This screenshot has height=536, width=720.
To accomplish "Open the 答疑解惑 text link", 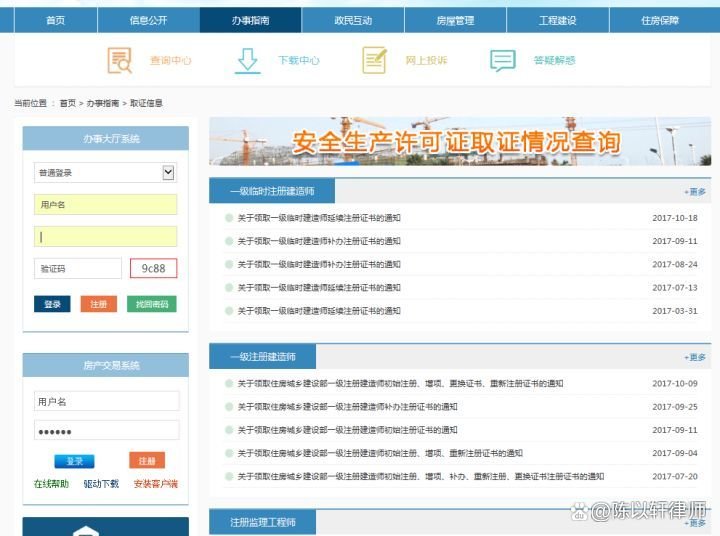I will point(554,60).
